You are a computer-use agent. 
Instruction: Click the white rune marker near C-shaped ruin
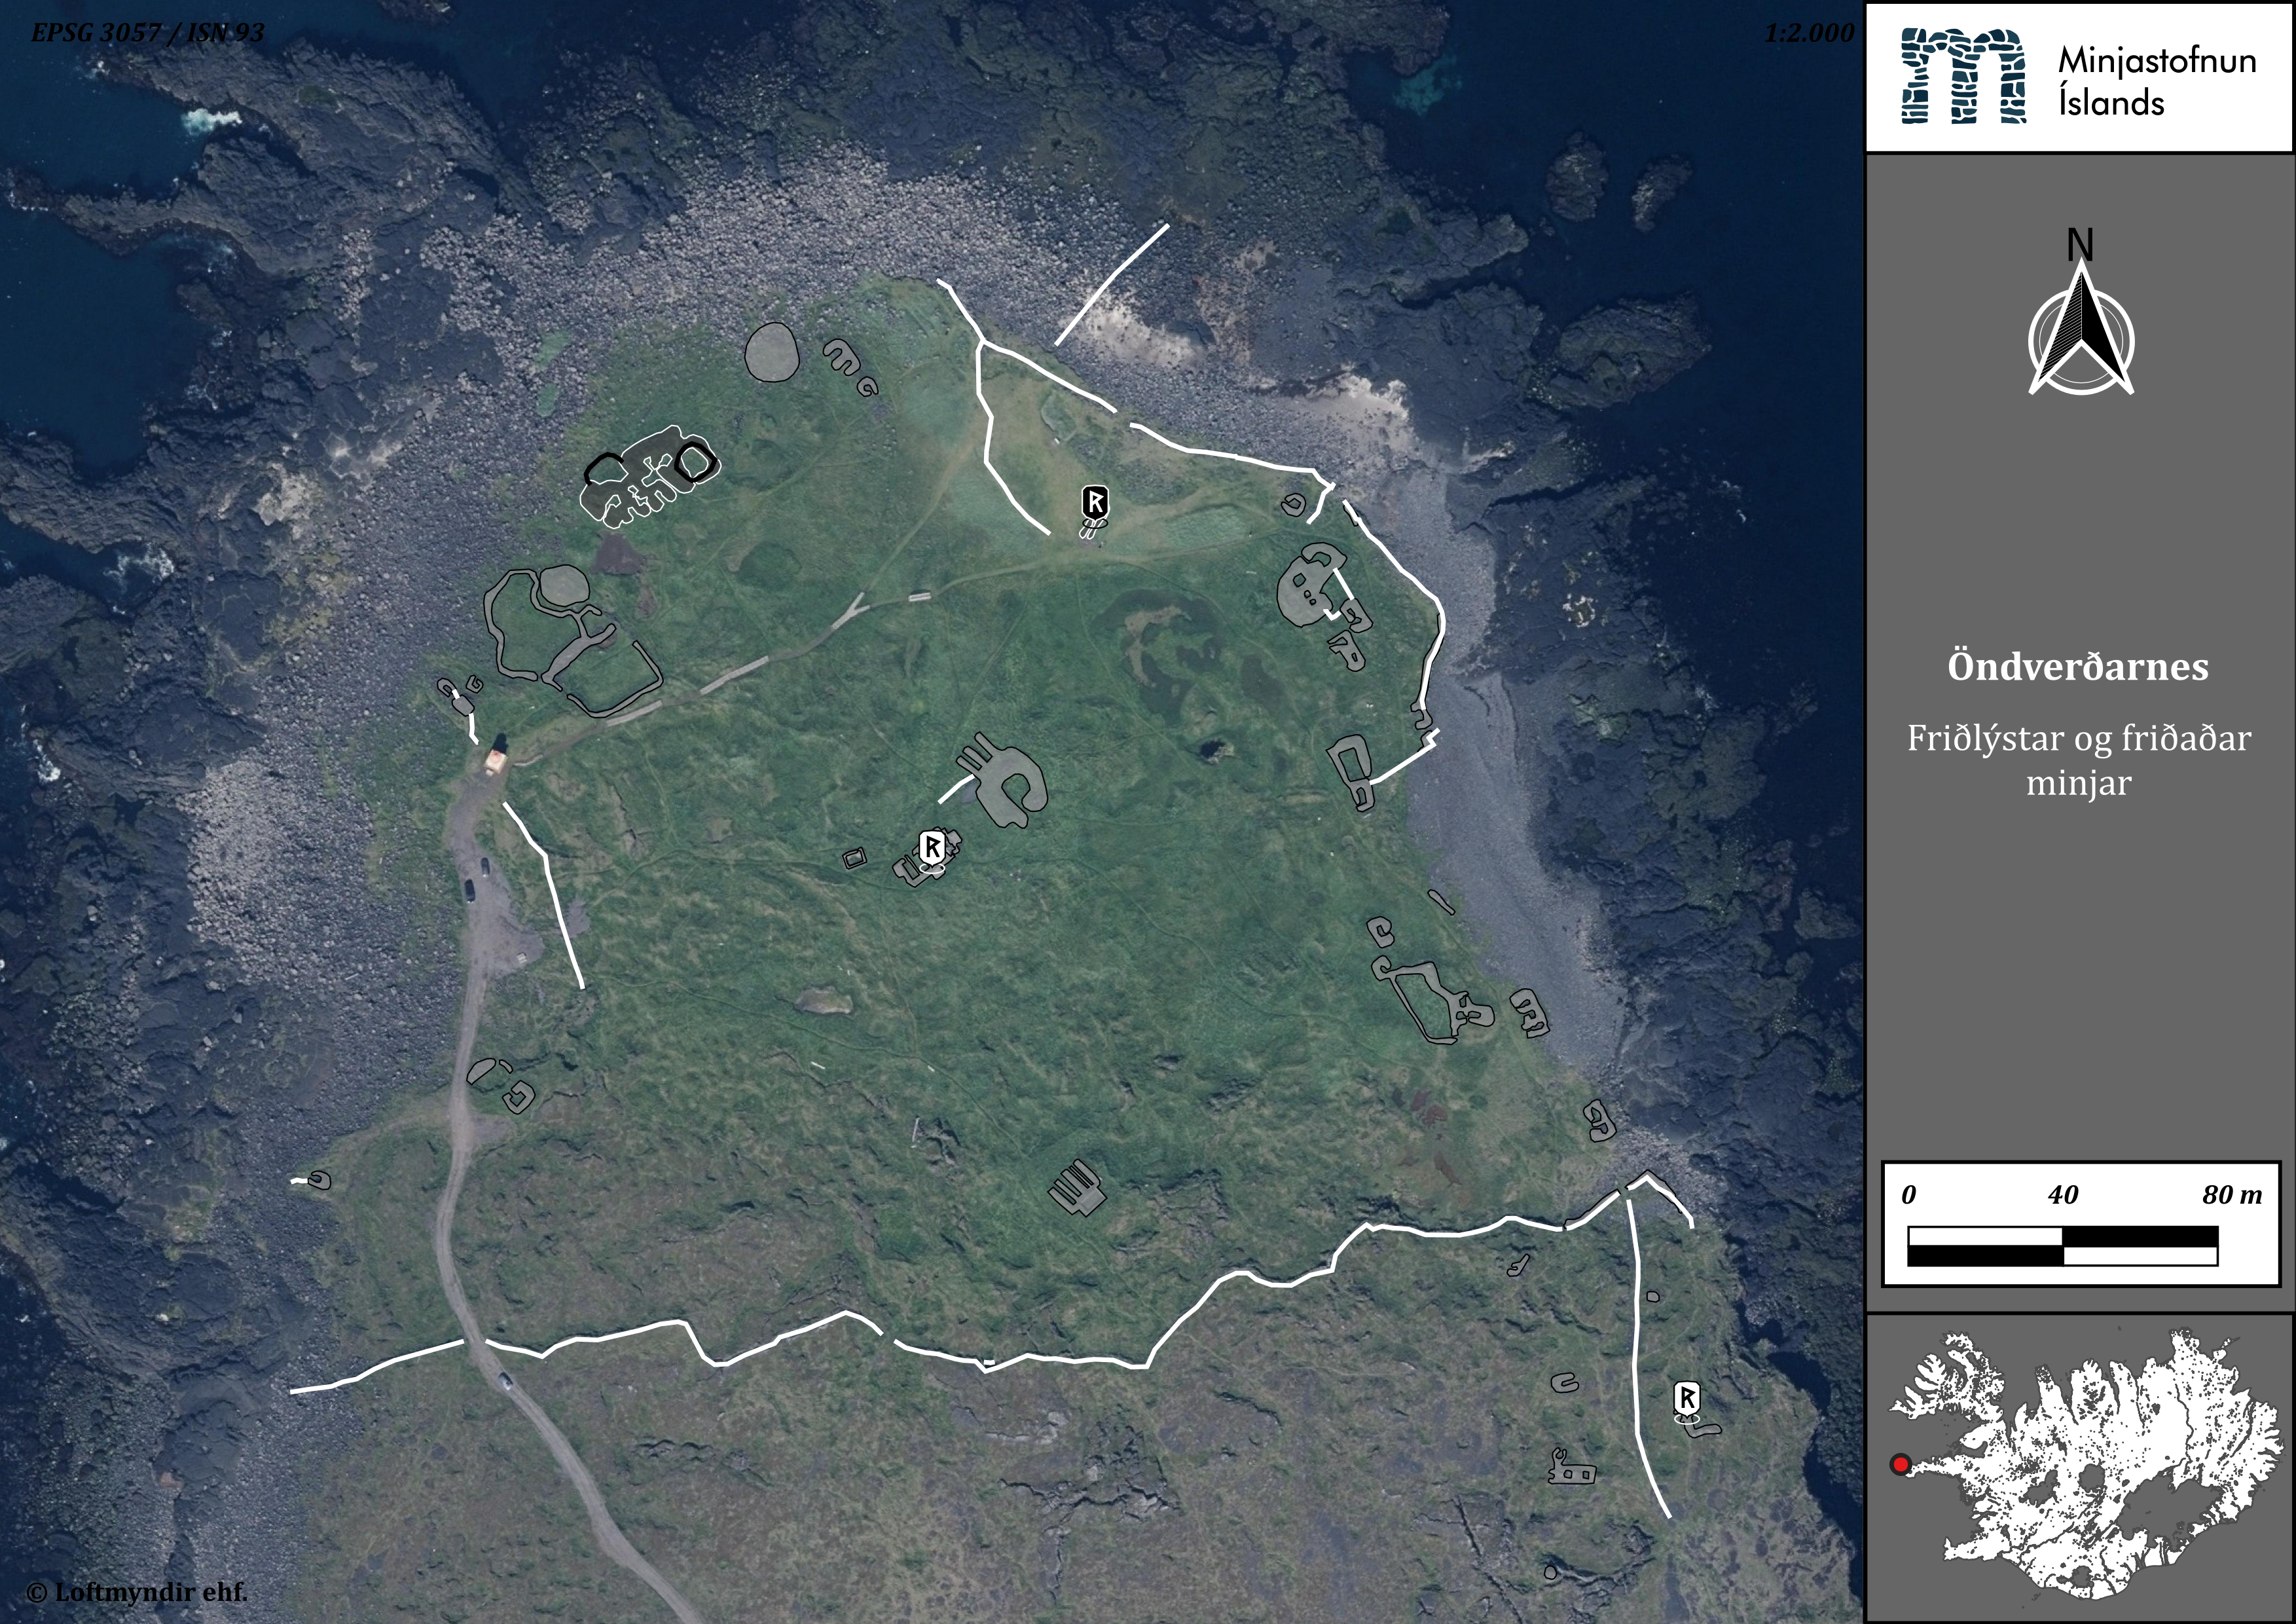[x=931, y=846]
